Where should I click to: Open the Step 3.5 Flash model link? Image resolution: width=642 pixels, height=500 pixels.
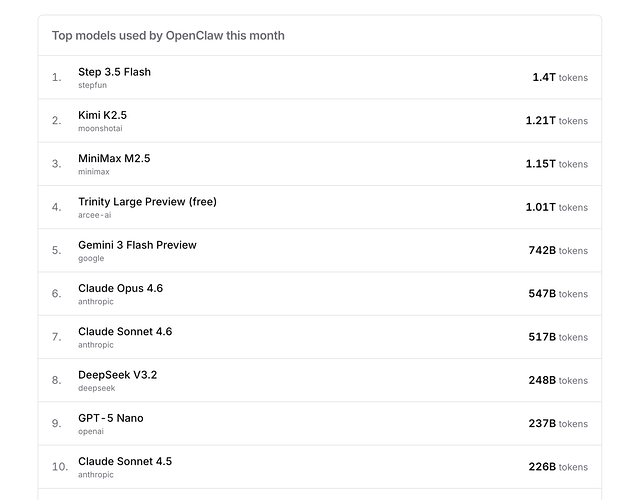114,72
